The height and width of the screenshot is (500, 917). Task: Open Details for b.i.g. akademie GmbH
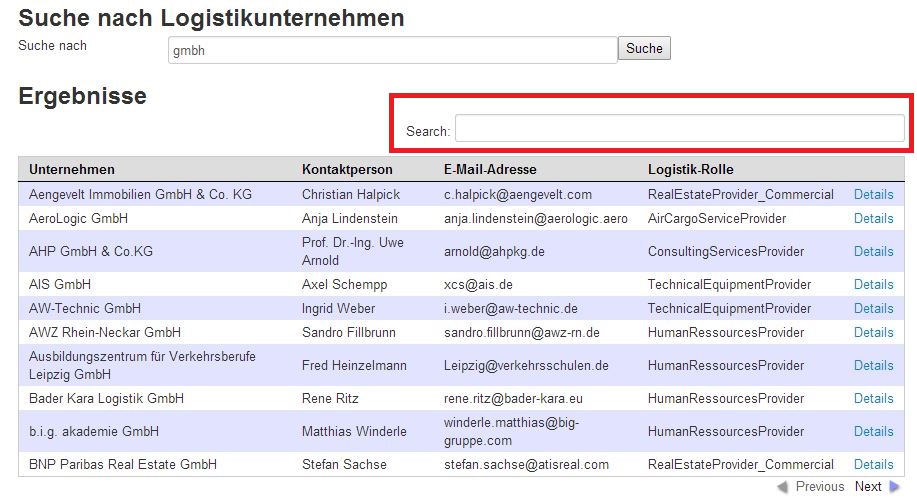point(874,432)
